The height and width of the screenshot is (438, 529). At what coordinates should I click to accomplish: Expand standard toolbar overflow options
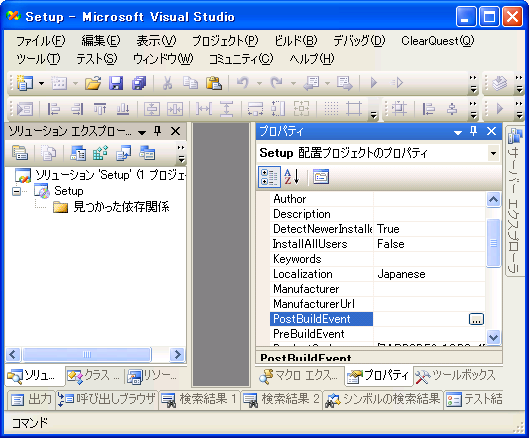[473, 83]
